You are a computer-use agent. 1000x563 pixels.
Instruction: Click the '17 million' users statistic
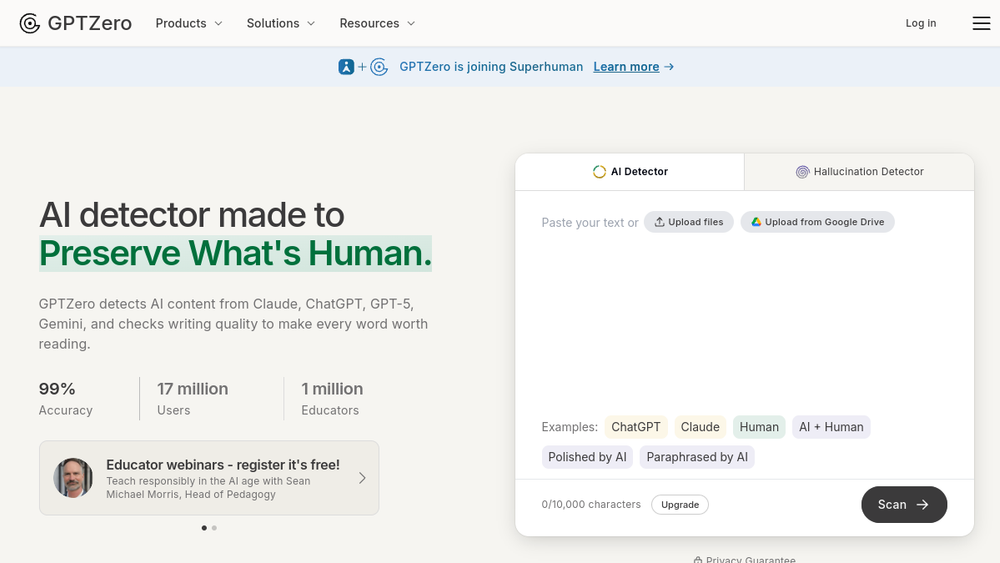click(193, 389)
